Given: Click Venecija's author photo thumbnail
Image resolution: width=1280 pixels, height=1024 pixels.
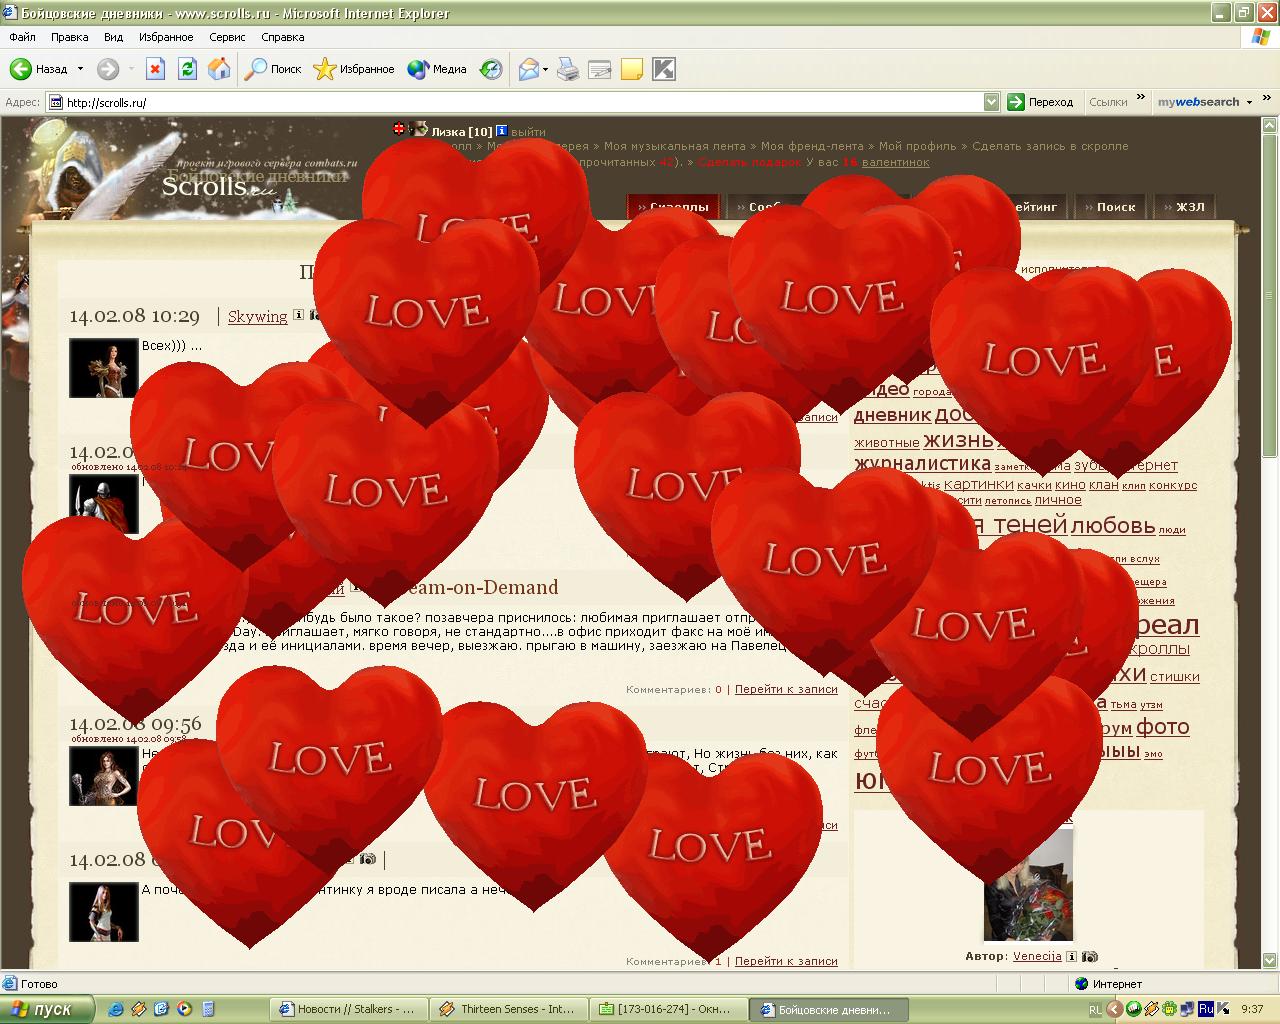Looking at the screenshot, I should (x=1028, y=885).
